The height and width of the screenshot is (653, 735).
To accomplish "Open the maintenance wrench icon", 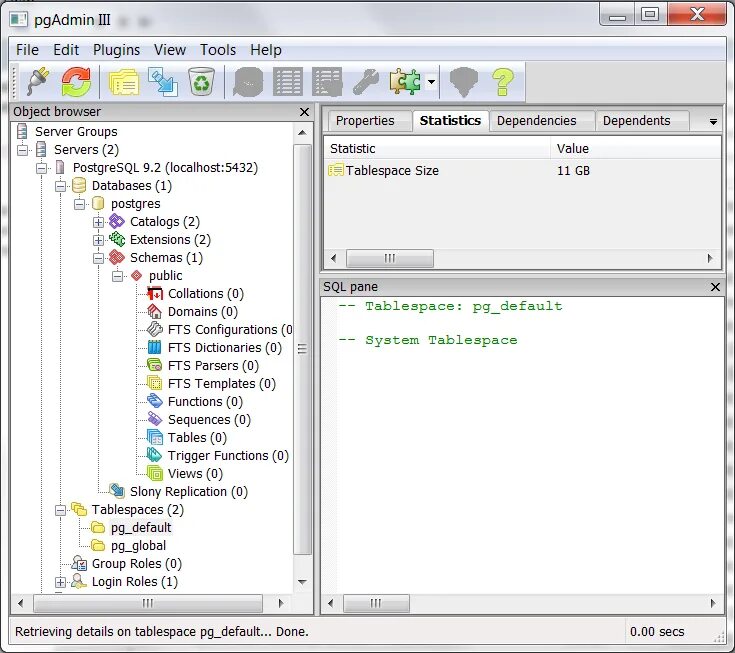I will pyautogui.click(x=366, y=83).
